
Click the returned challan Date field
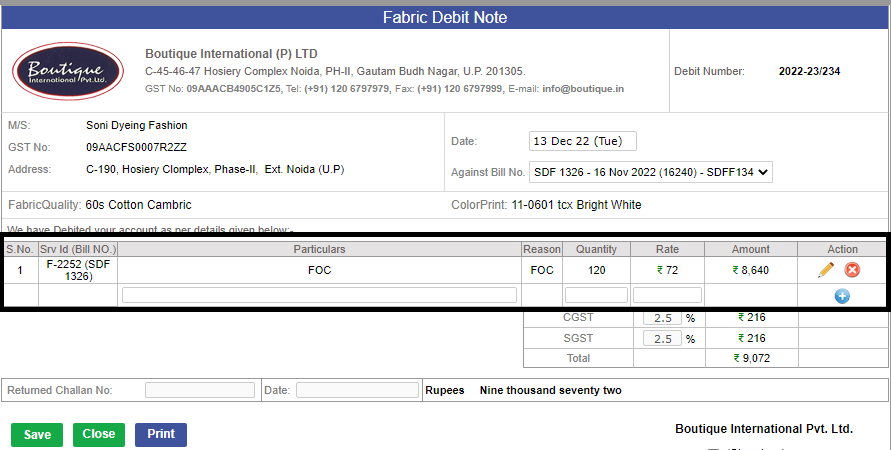[x=357, y=390]
